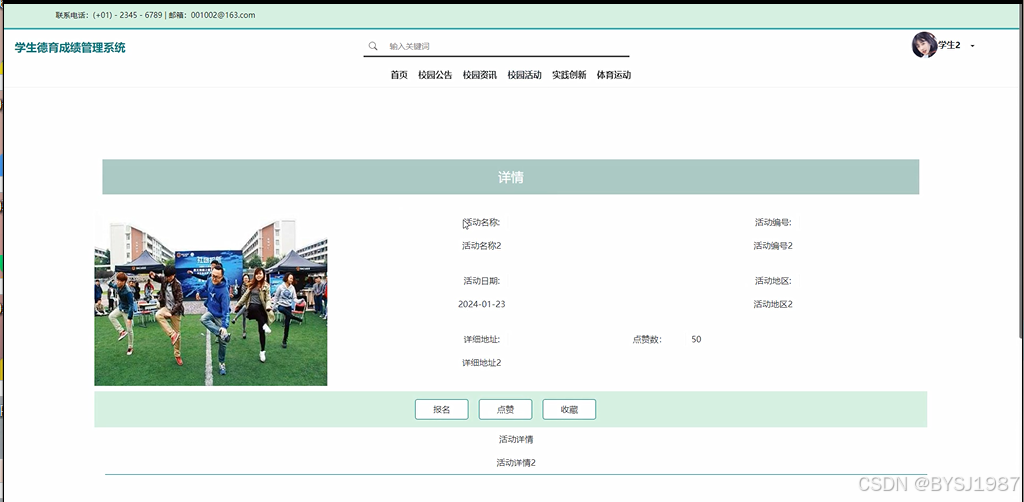Select the 活动地区2 value text
Viewport: 1024px width, 502px height.
[773, 304]
